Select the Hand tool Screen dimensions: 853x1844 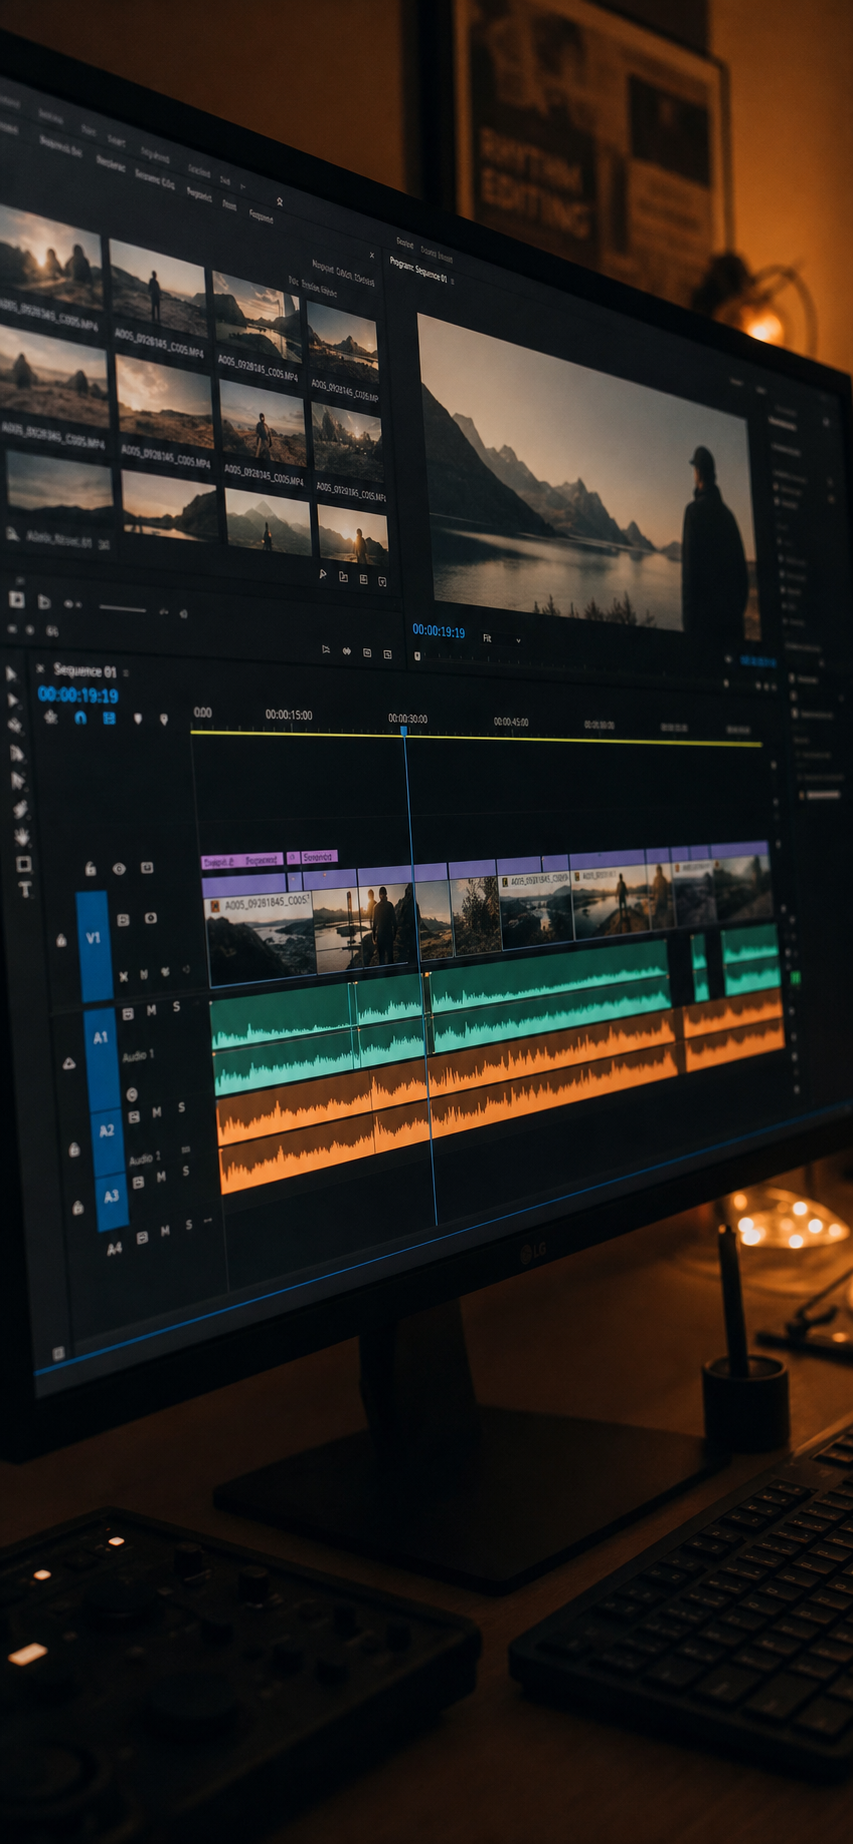22,836
